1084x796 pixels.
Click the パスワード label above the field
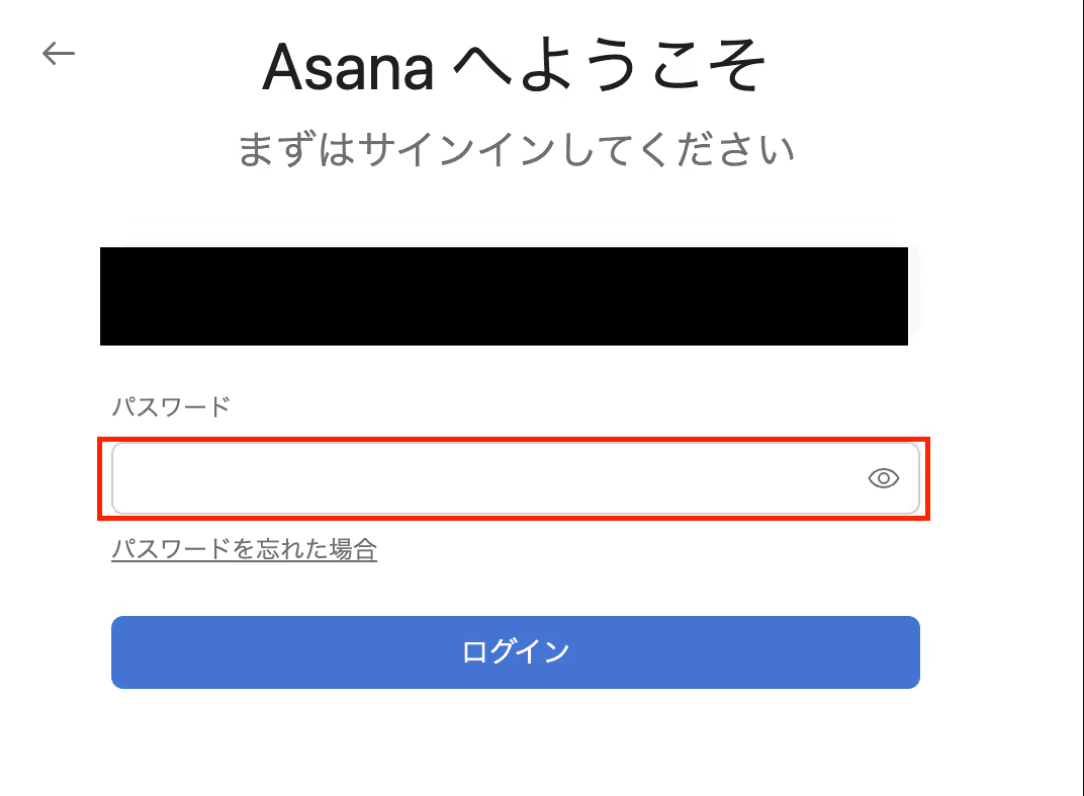pos(170,406)
